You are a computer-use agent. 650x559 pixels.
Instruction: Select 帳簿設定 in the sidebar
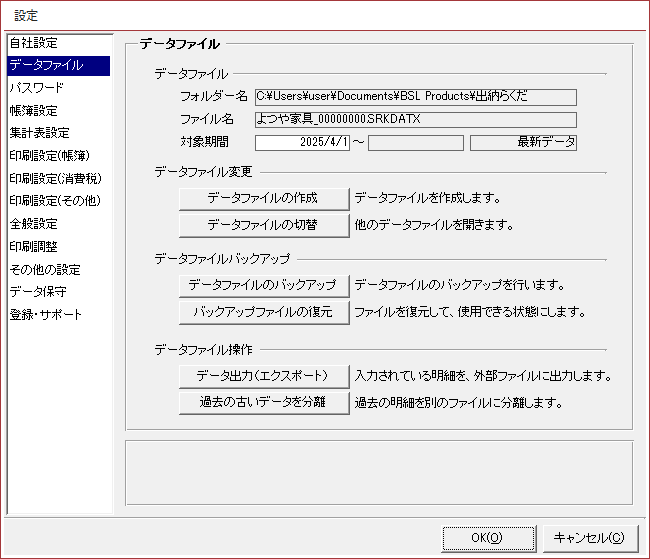click(x=34, y=111)
